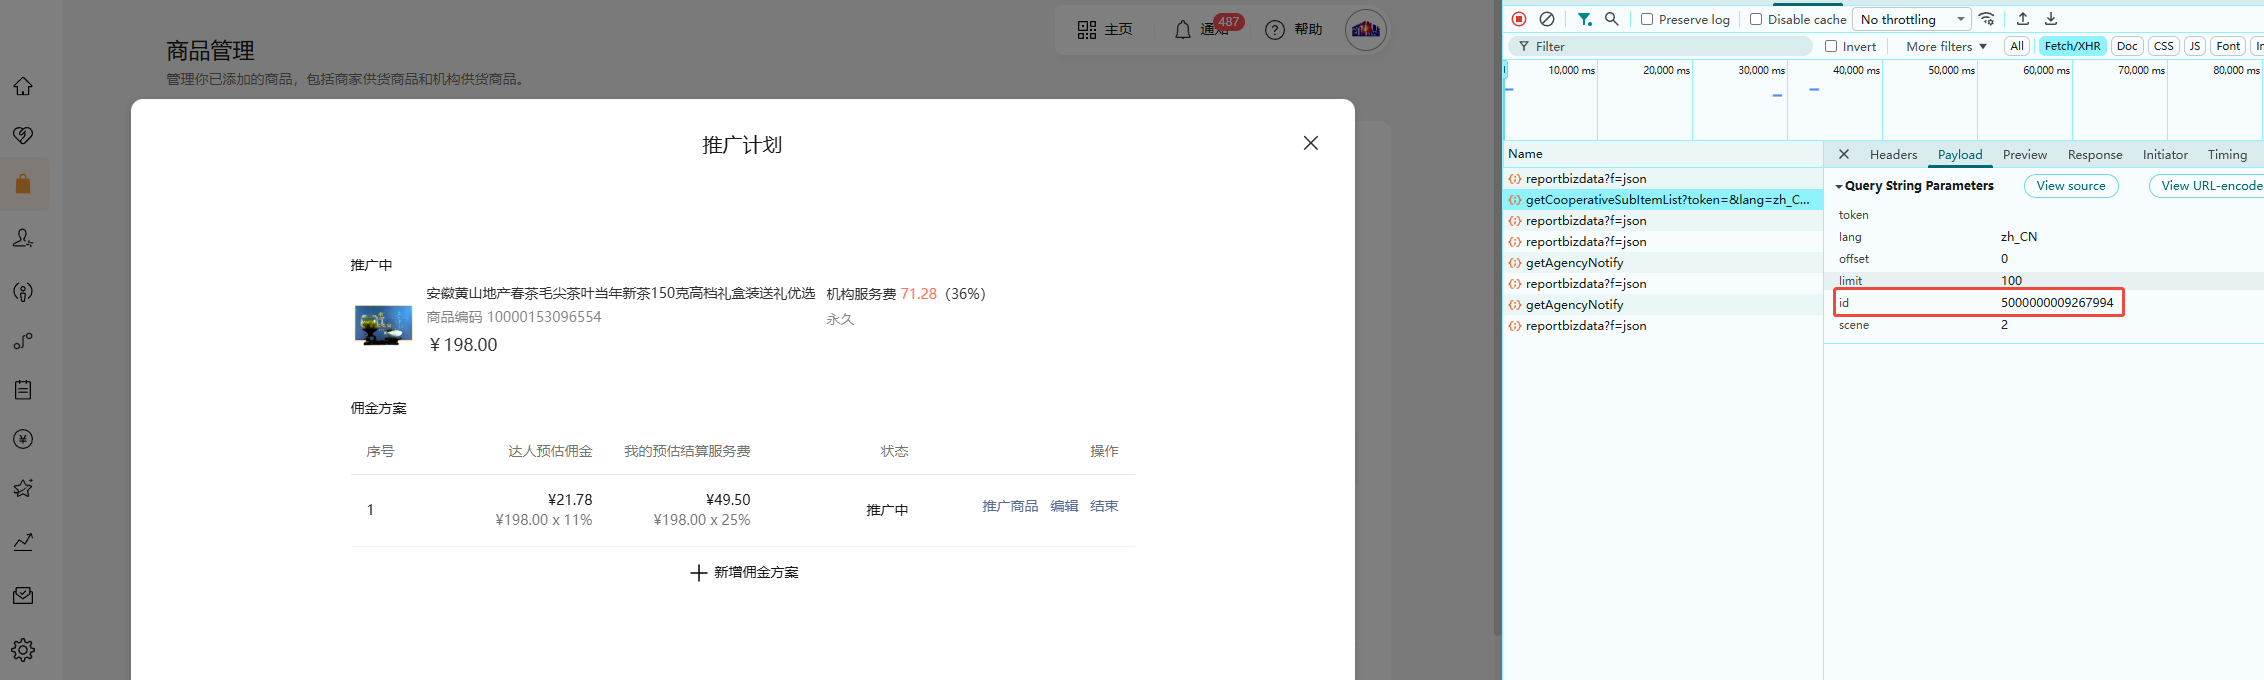Toggle the network filter funnel icon
Image resolution: width=2264 pixels, height=680 pixels.
[1584, 19]
